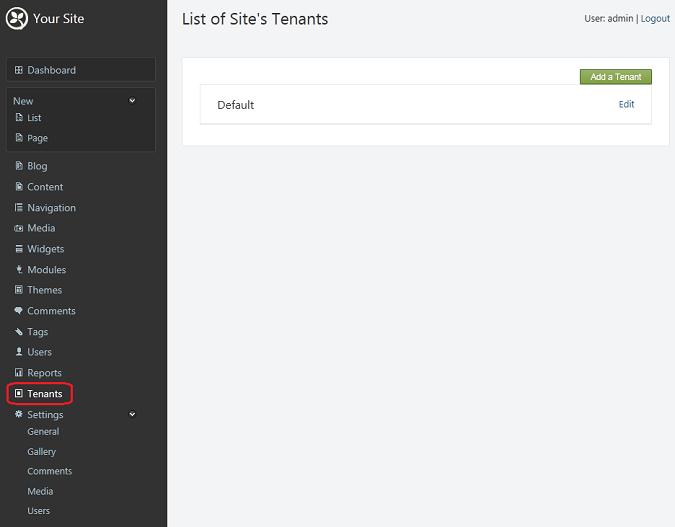Open the Themes menu item
Screen dimensions: 675x527
coord(44,290)
